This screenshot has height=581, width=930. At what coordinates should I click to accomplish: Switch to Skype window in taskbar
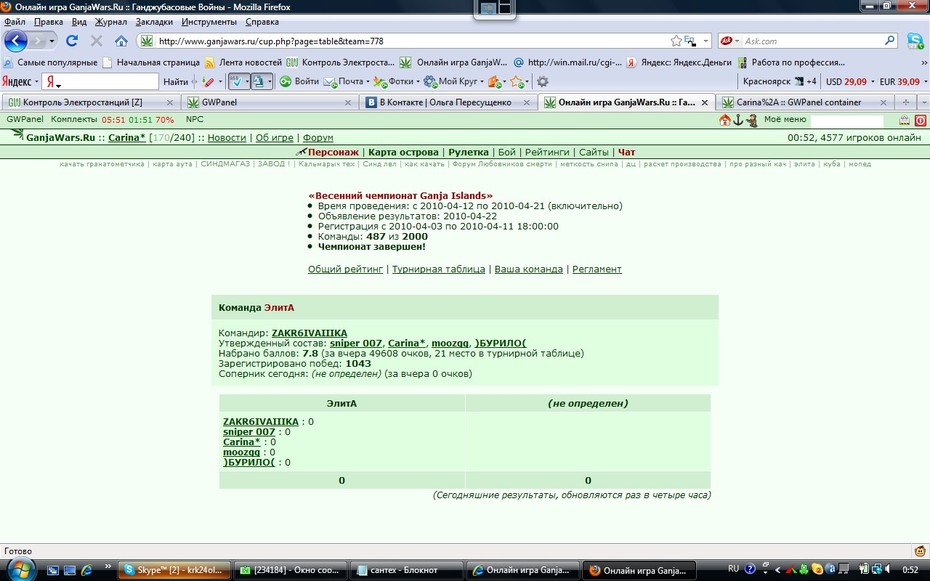pos(174,570)
